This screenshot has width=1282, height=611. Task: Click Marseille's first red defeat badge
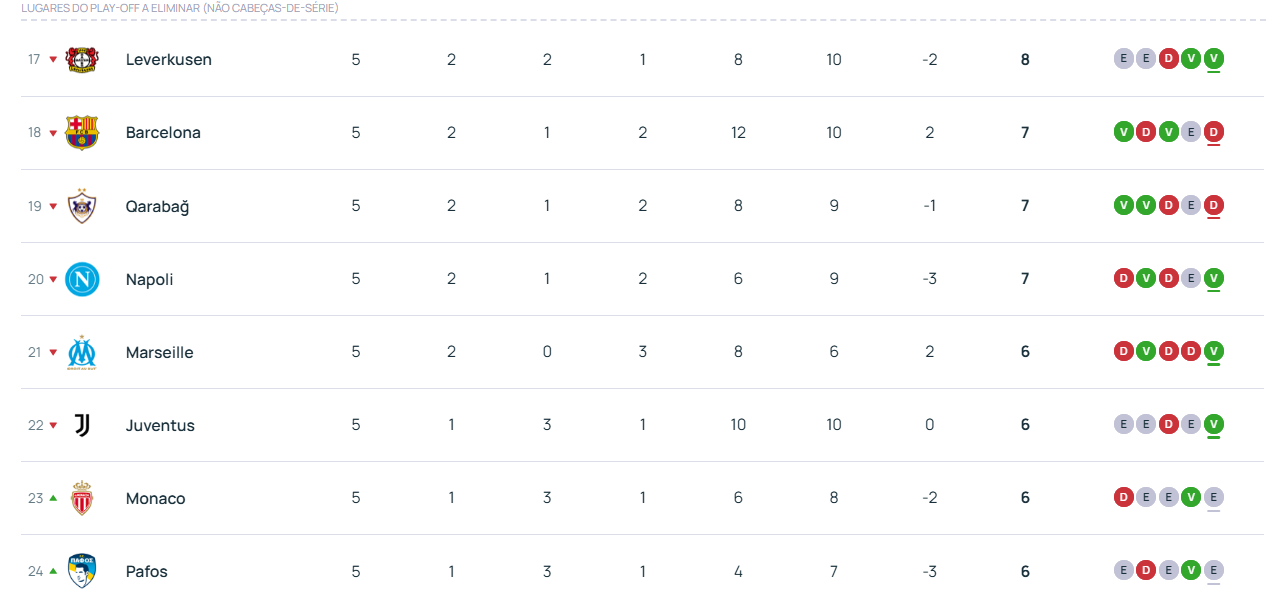(1124, 351)
